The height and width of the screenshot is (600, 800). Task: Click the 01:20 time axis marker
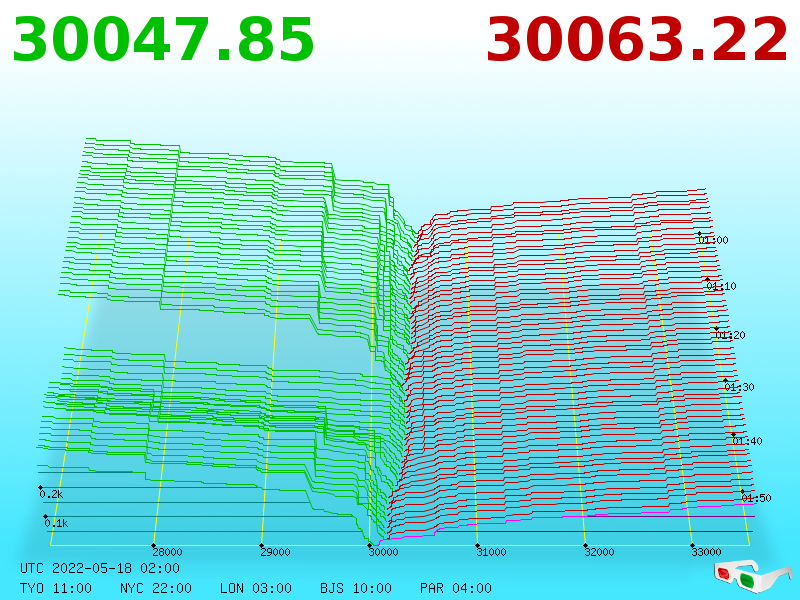[730, 335]
